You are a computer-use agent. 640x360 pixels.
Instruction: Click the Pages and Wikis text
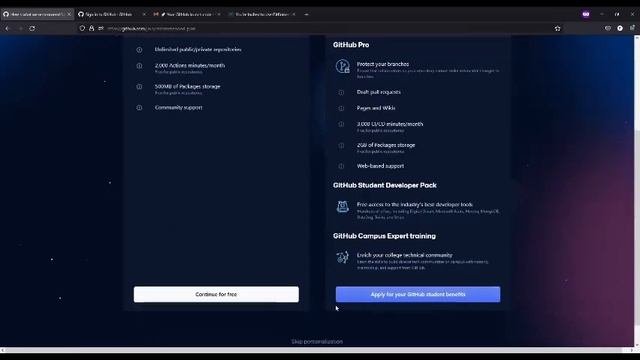[376, 108]
